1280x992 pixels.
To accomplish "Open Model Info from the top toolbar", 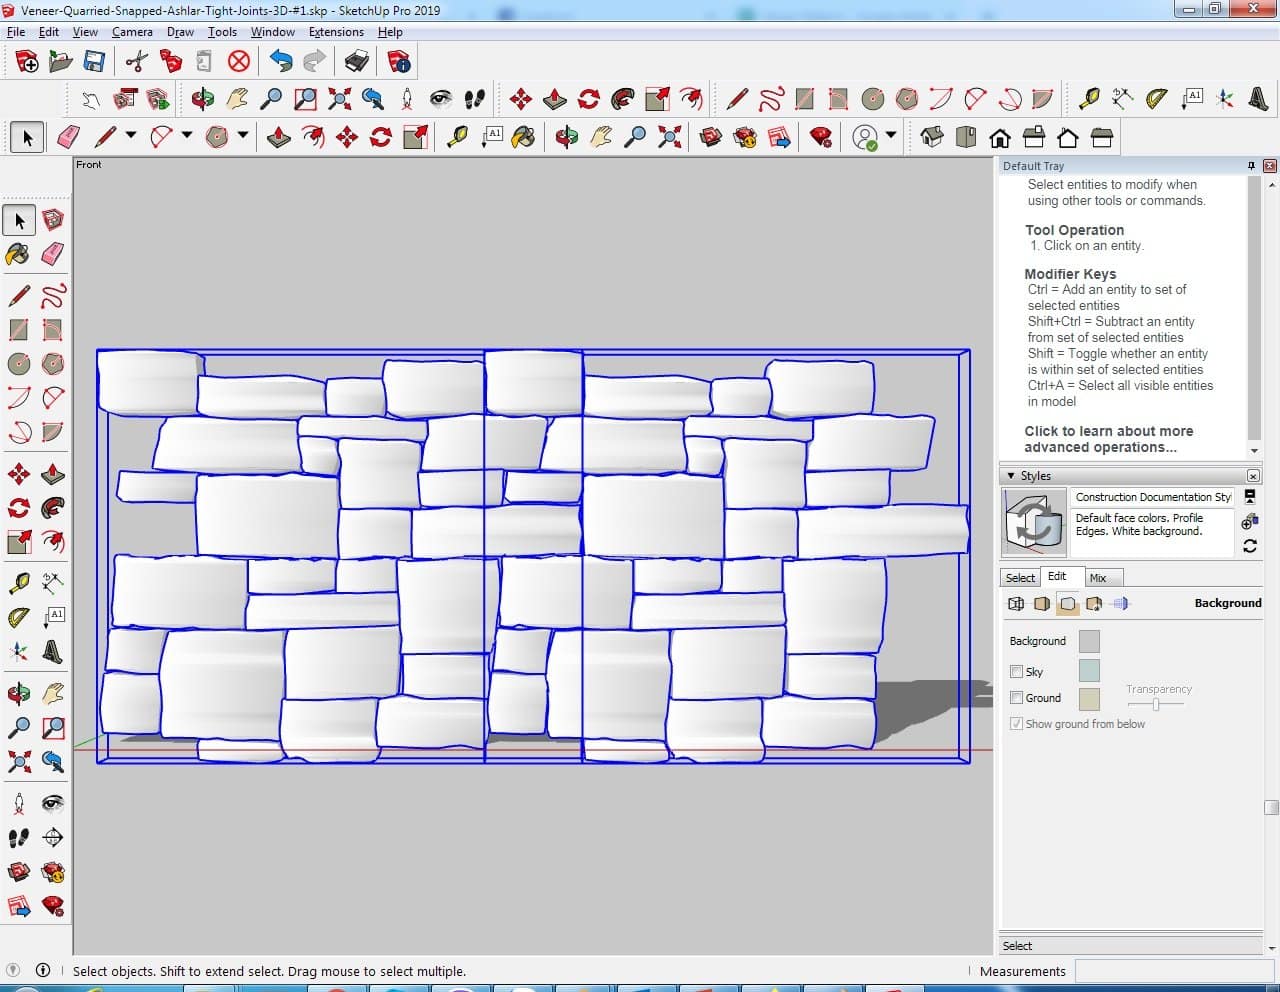I will [399, 62].
